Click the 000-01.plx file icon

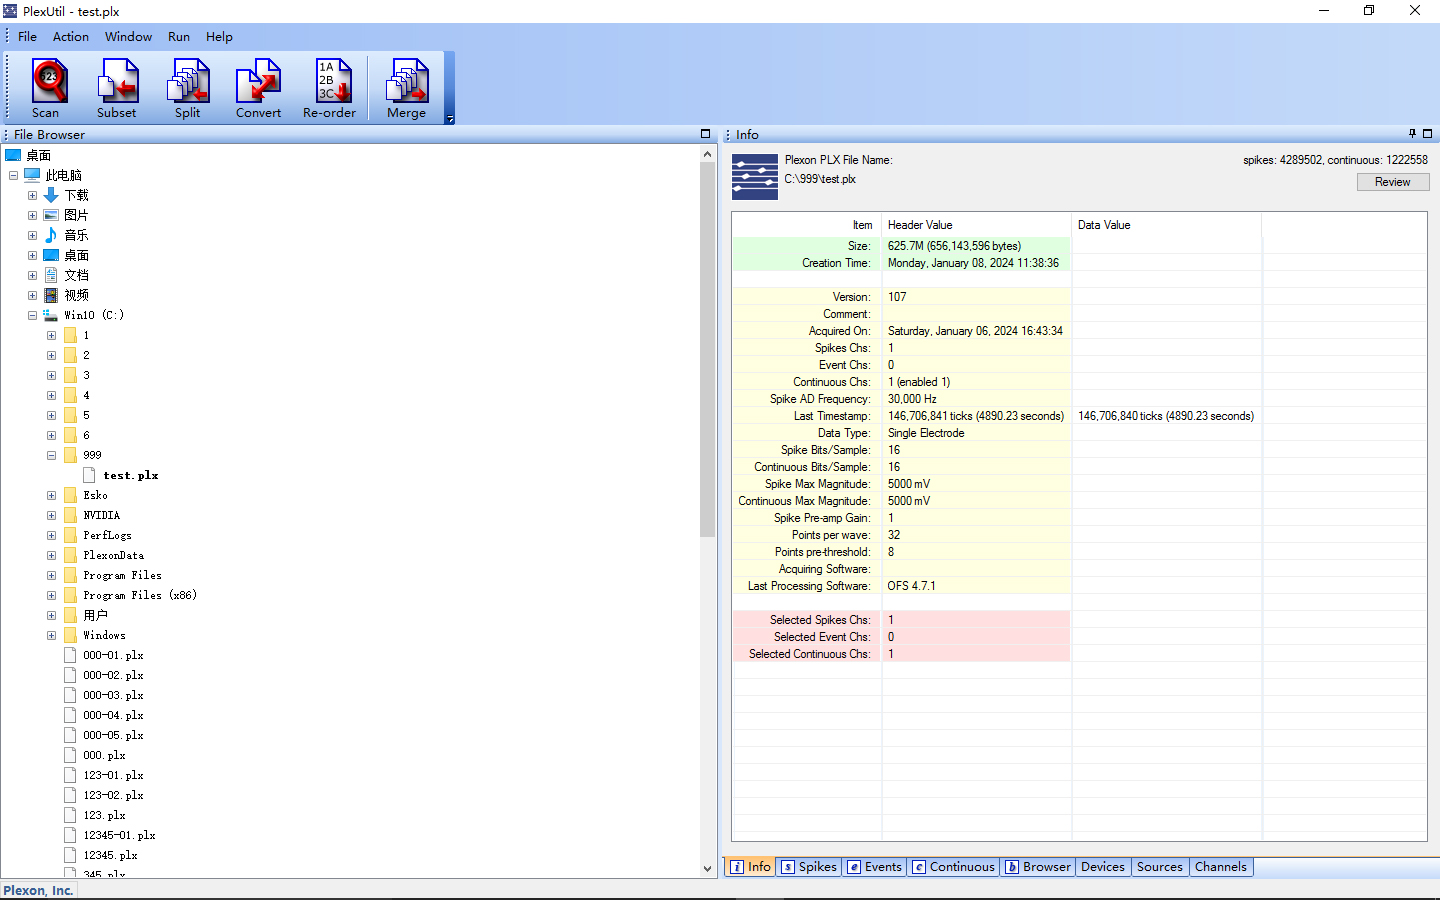click(70, 655)
